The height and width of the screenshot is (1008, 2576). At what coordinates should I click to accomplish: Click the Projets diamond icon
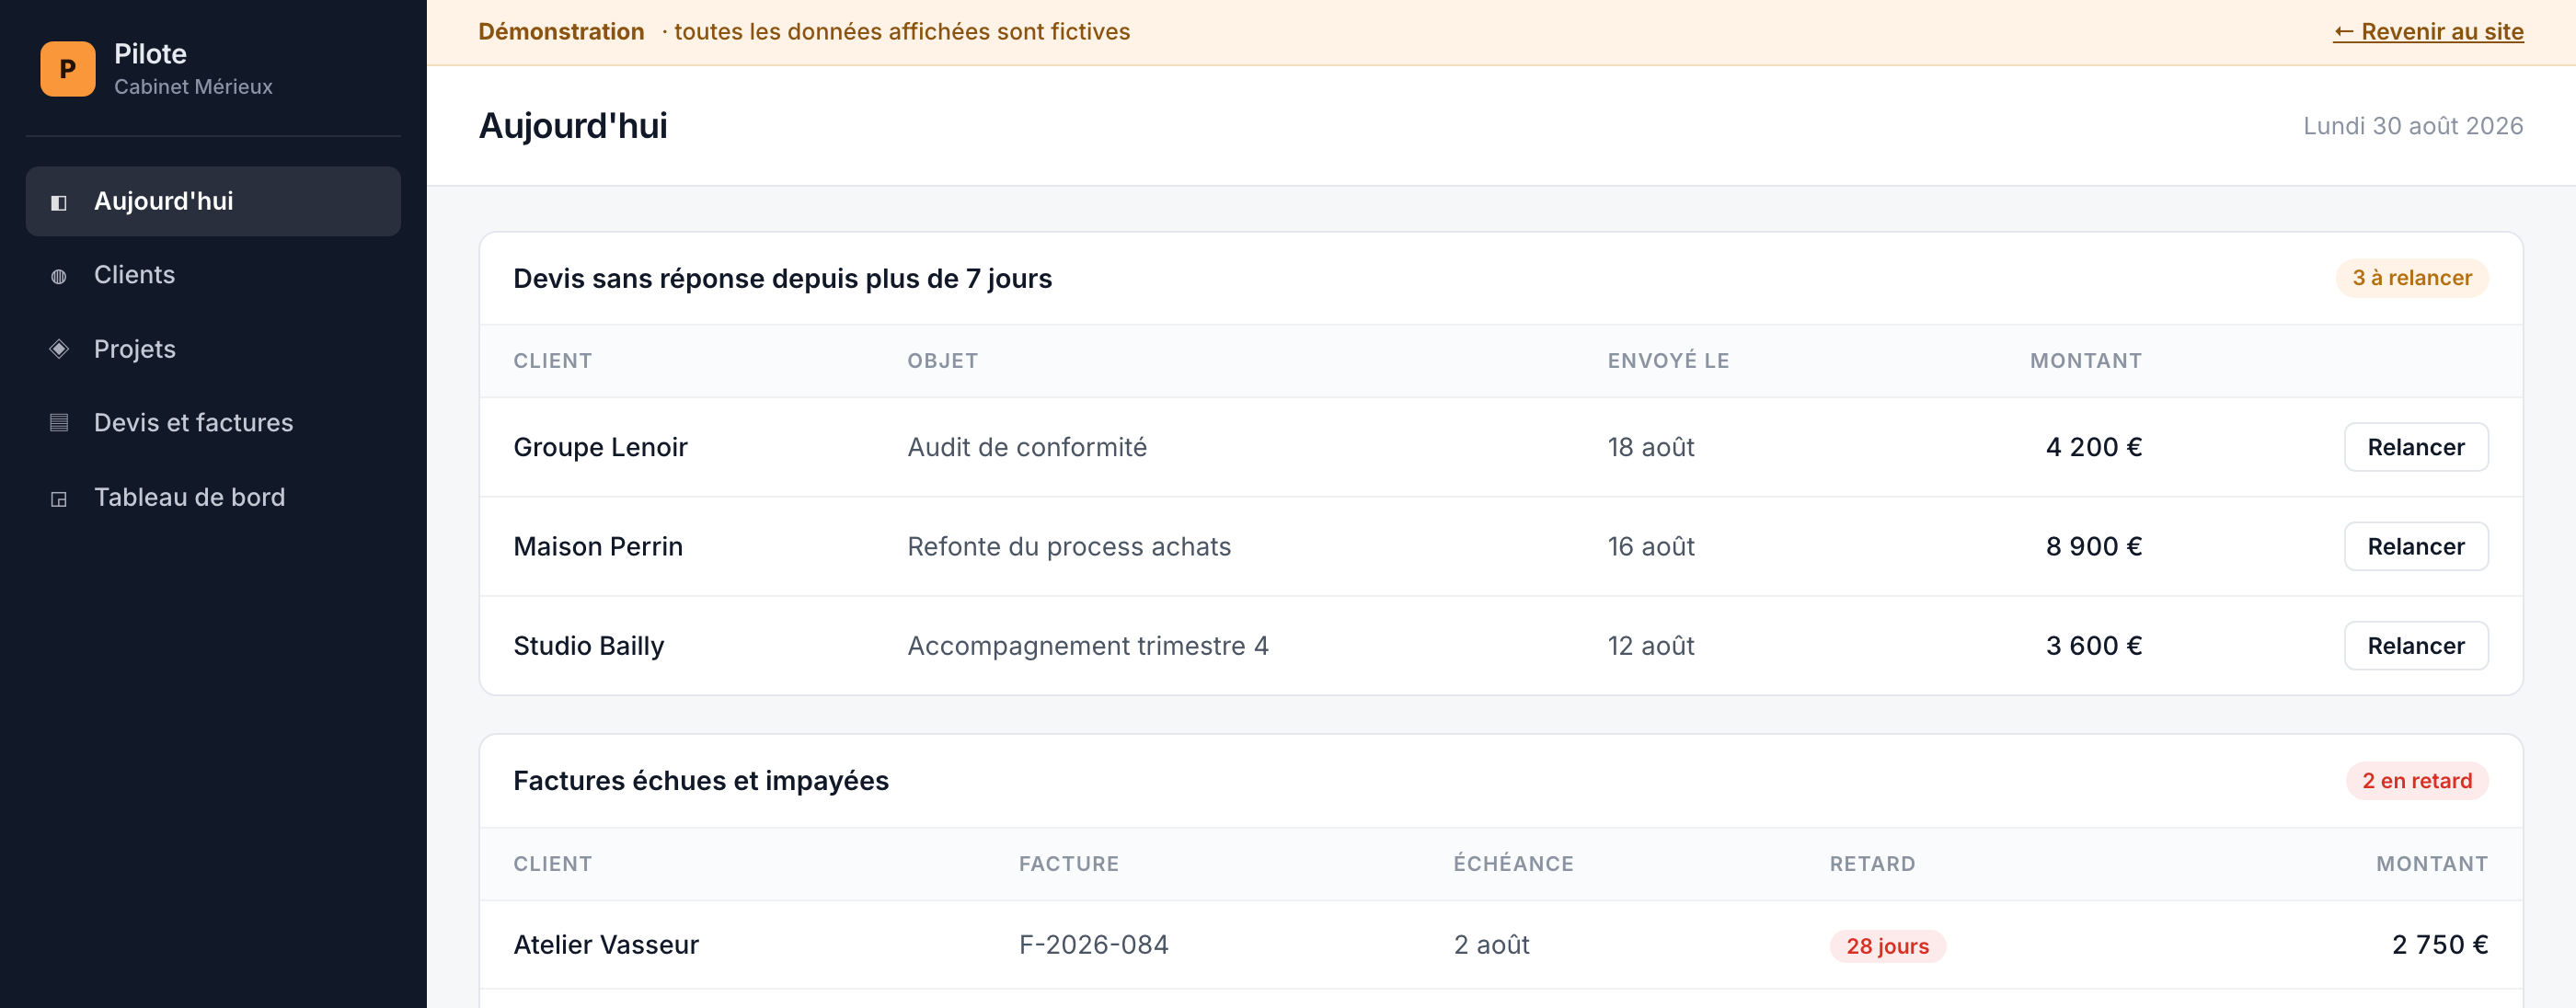pyautogui.click(x=59, y=349)
